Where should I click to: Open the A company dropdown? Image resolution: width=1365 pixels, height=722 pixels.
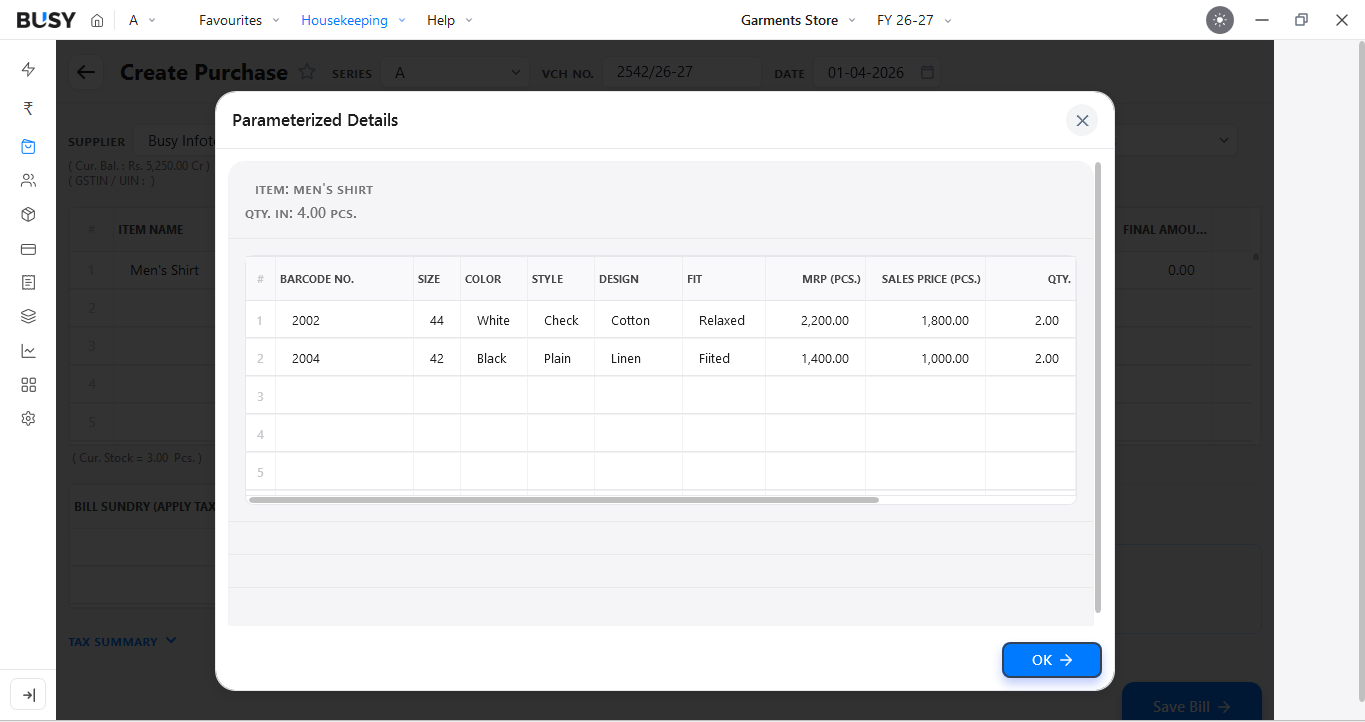point(142,20)
